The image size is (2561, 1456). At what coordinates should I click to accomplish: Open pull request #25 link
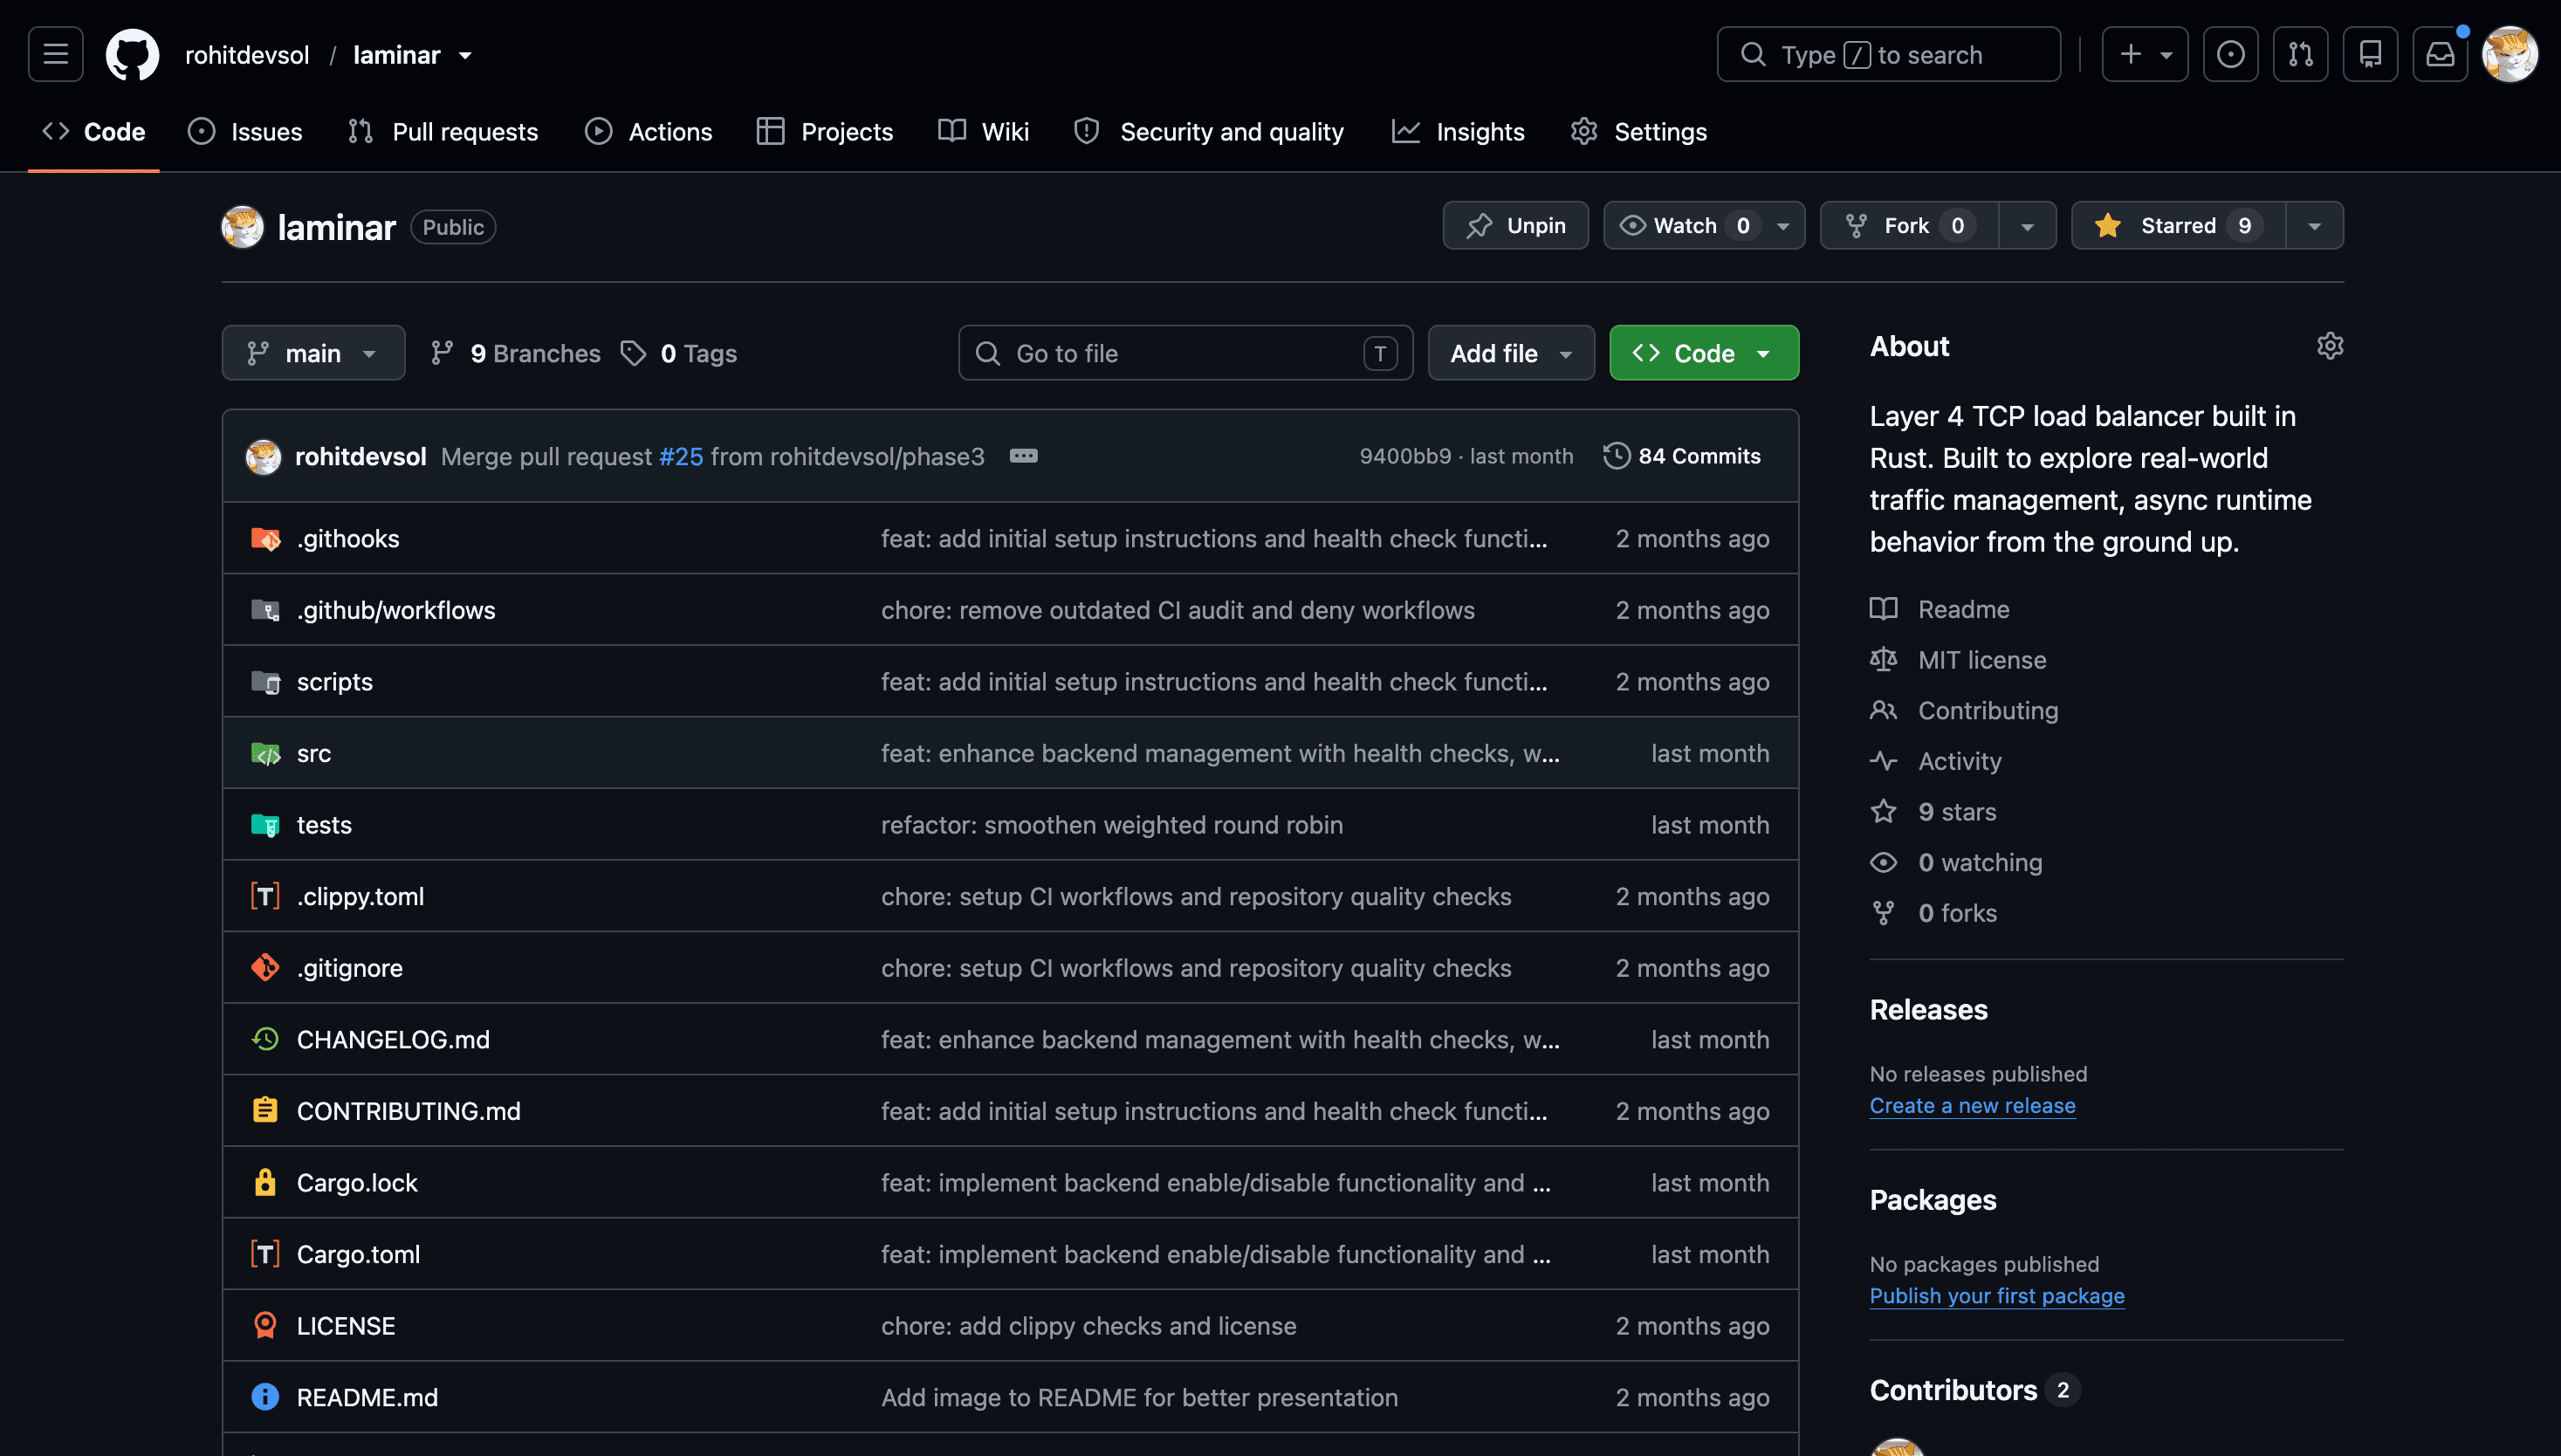pos(681,456)
